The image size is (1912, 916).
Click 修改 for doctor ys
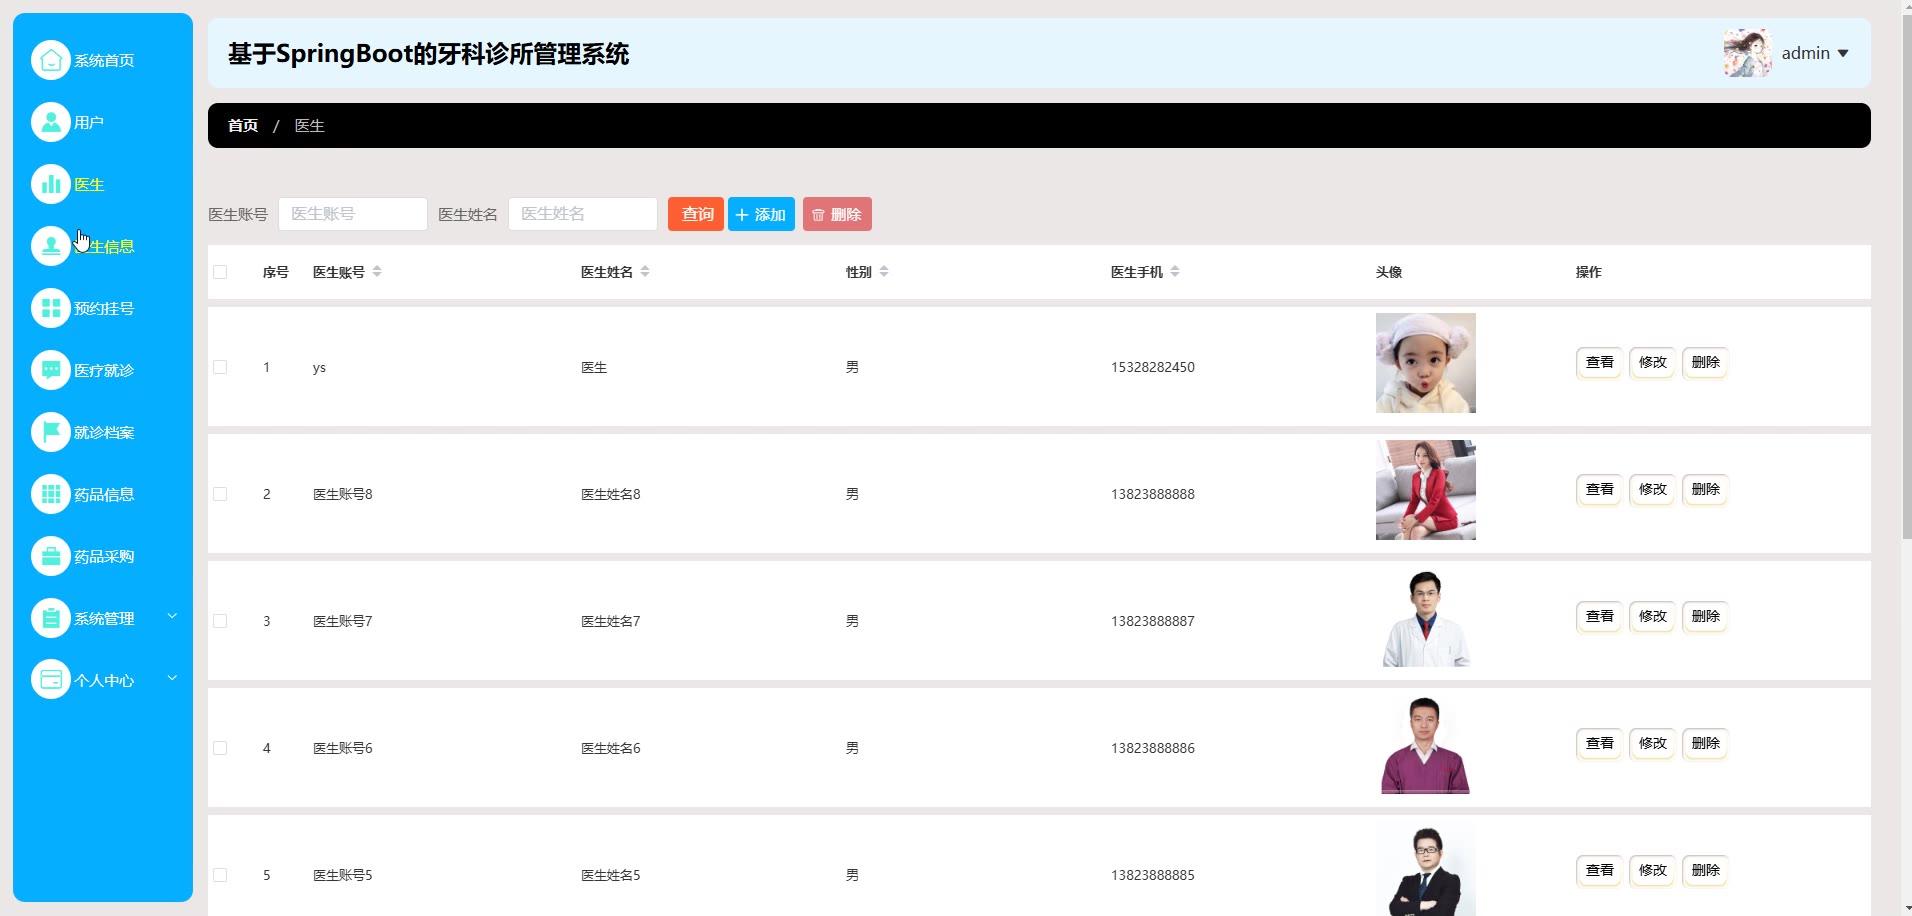click(1652, 362)
